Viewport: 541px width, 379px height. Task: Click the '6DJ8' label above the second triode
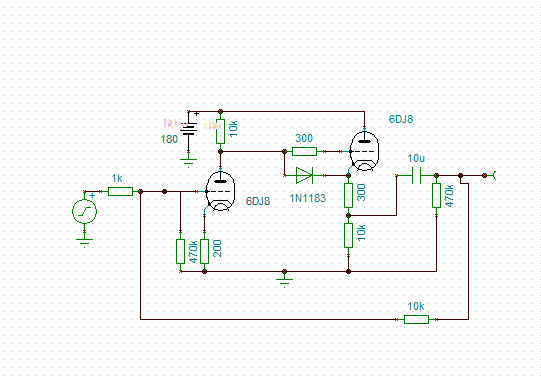pyautogui.click(x=401, y=119)
